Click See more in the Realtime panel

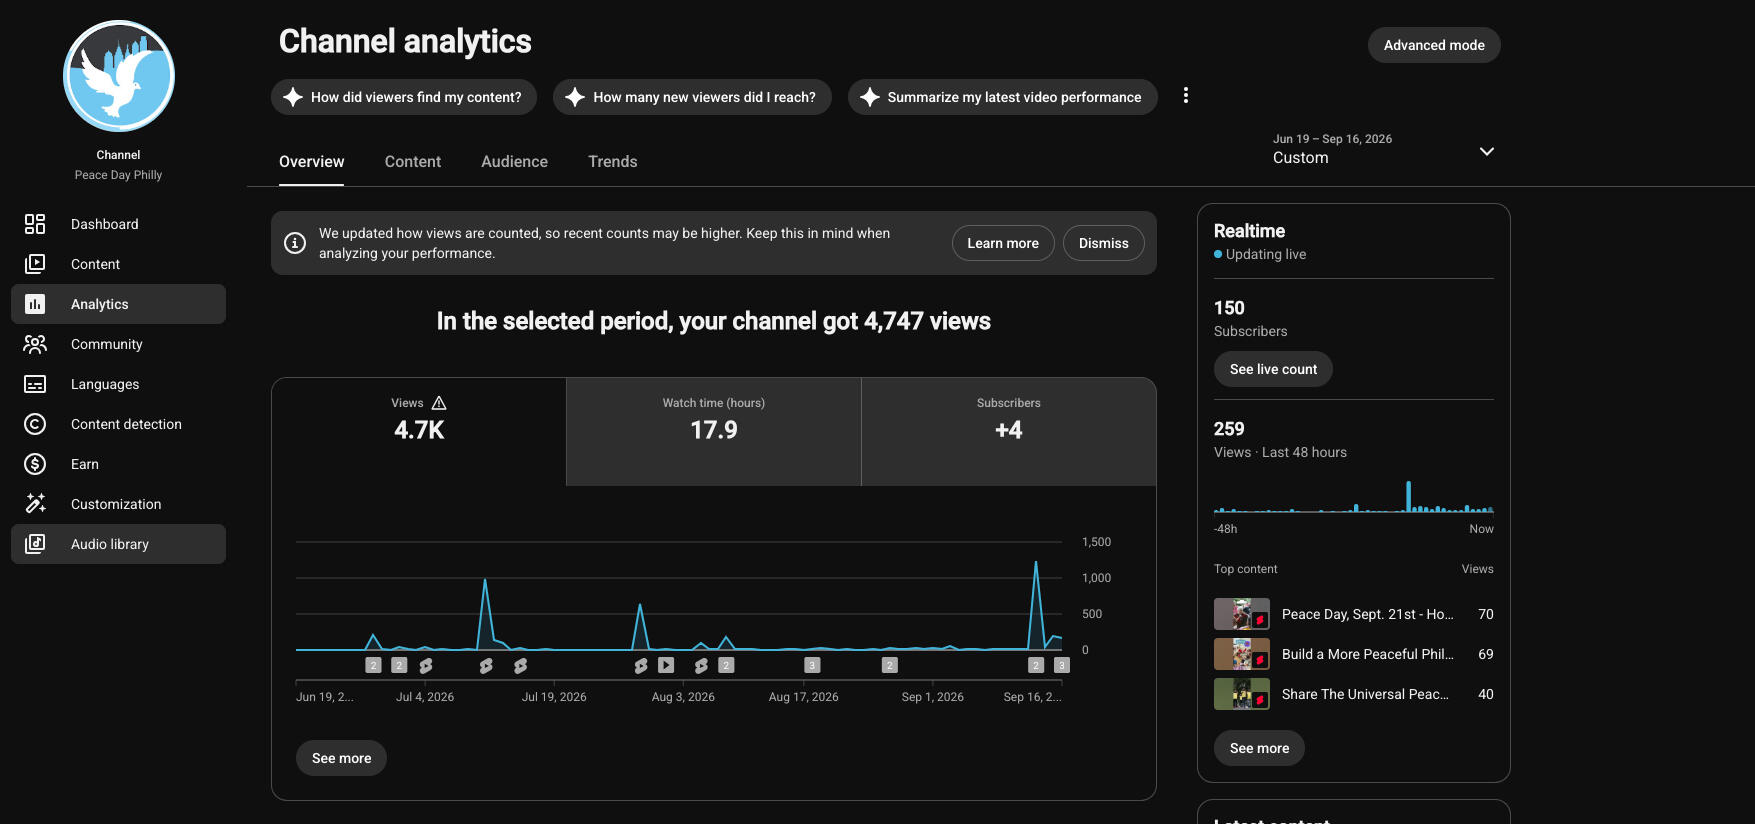(x=1259, y=748)
